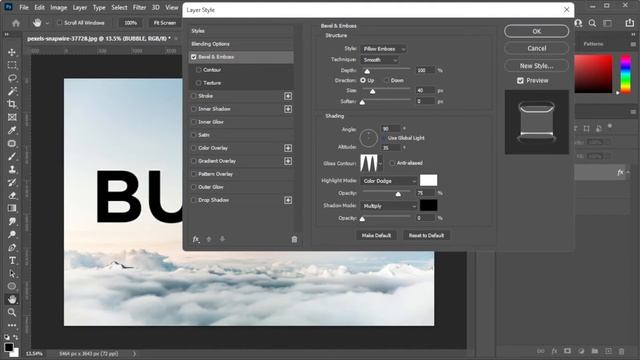This screenshot has width=640, height=360.
Task: Select the Magic Wand tool
Action: coord(12,91)
